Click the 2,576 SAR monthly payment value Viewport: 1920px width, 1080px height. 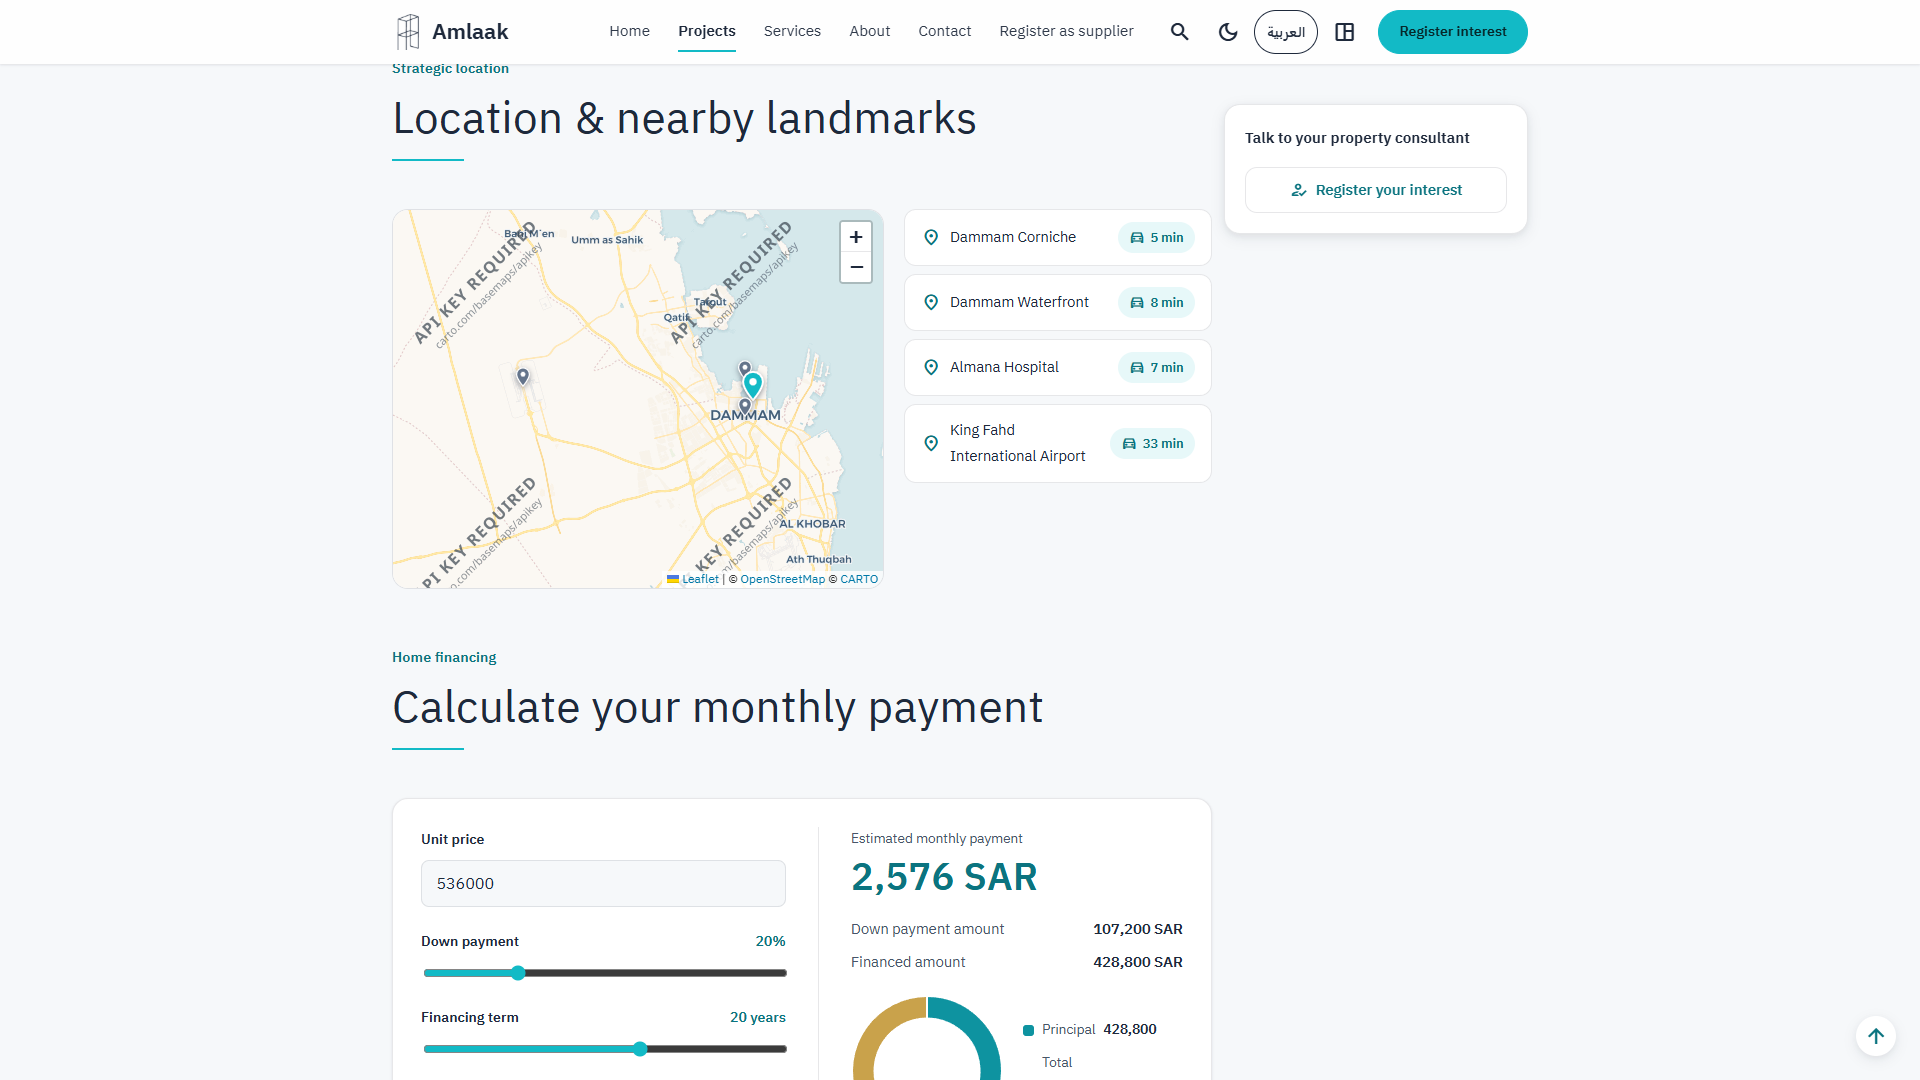click(944, 877)
